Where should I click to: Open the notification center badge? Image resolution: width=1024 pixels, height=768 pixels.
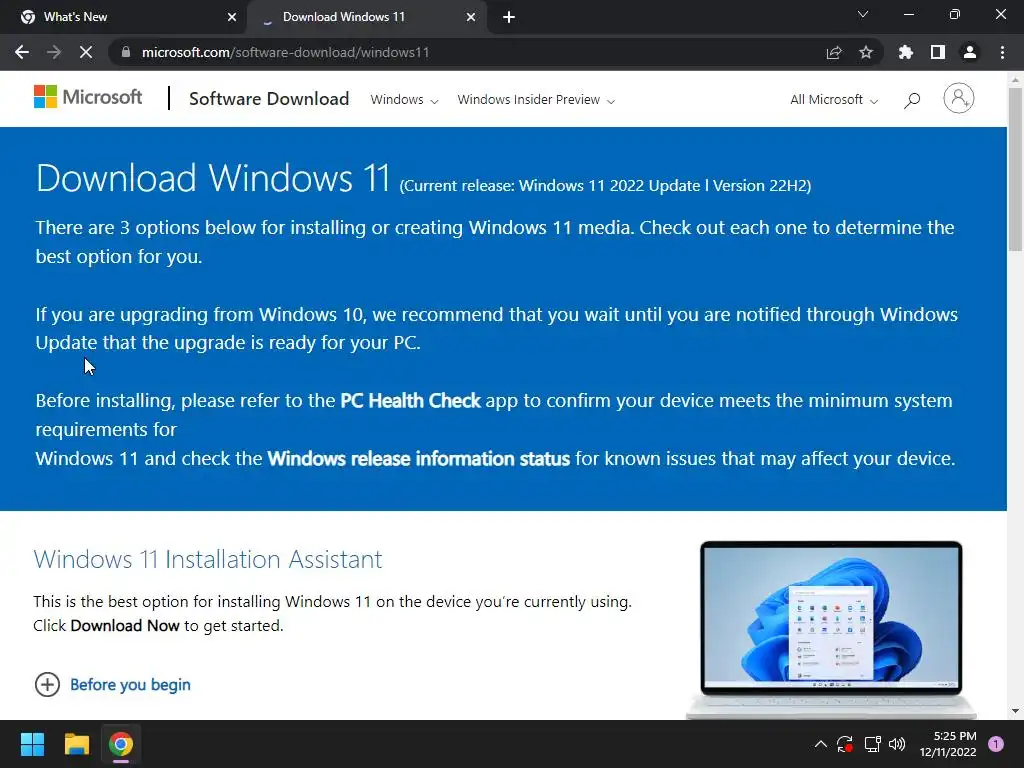(x=996, y=744)
